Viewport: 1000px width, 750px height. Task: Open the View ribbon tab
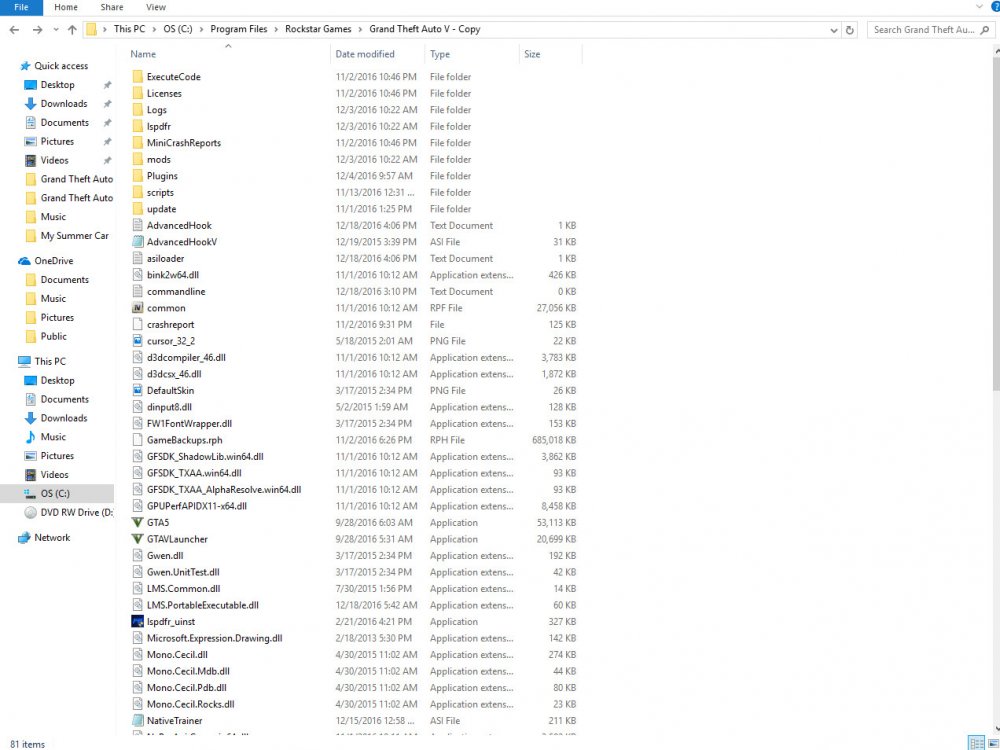click(x=156, y=7)
